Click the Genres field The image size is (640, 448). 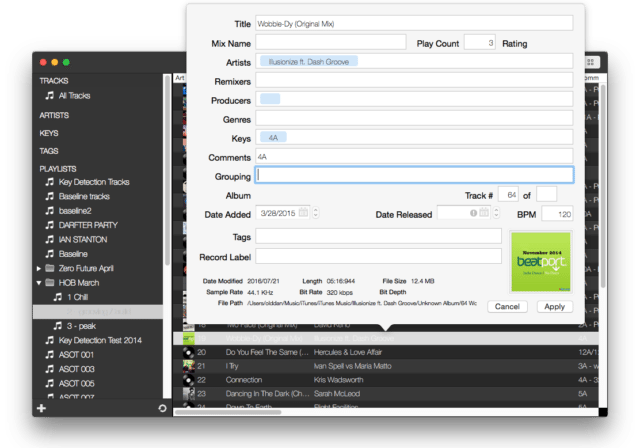[414, 118]
